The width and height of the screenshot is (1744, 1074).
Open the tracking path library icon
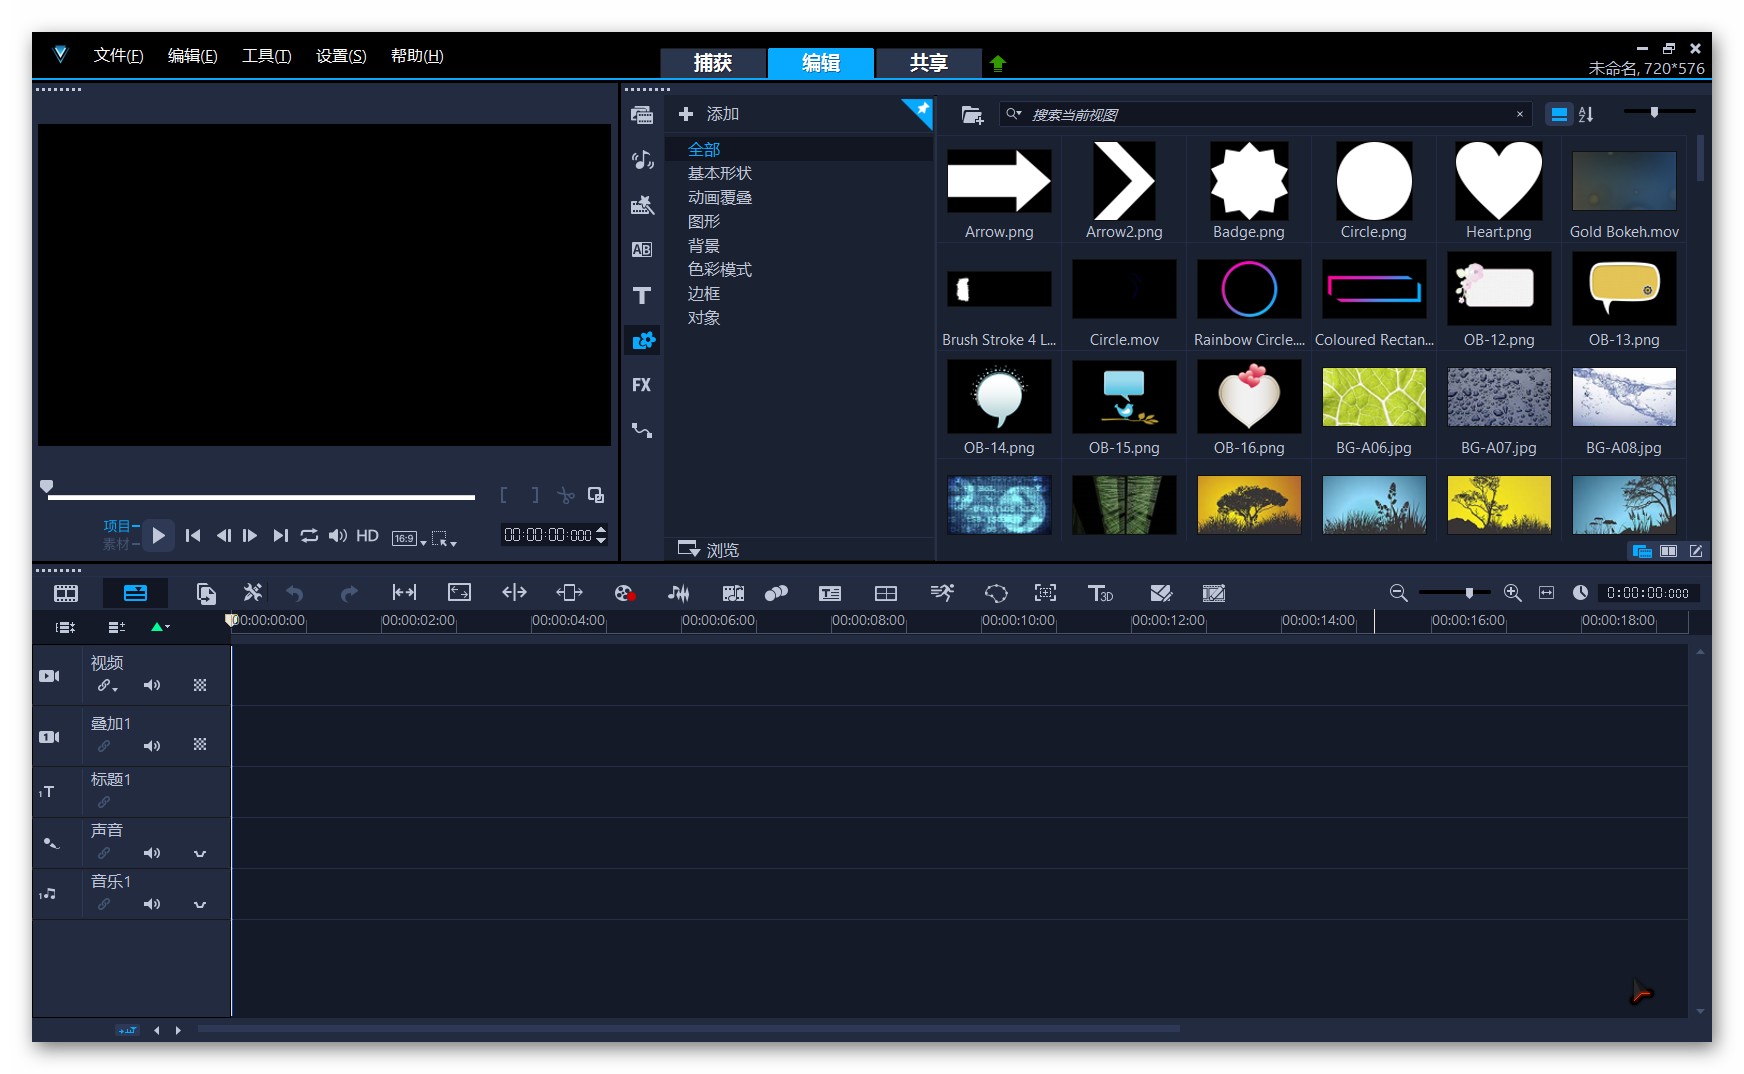click(642, 431)
